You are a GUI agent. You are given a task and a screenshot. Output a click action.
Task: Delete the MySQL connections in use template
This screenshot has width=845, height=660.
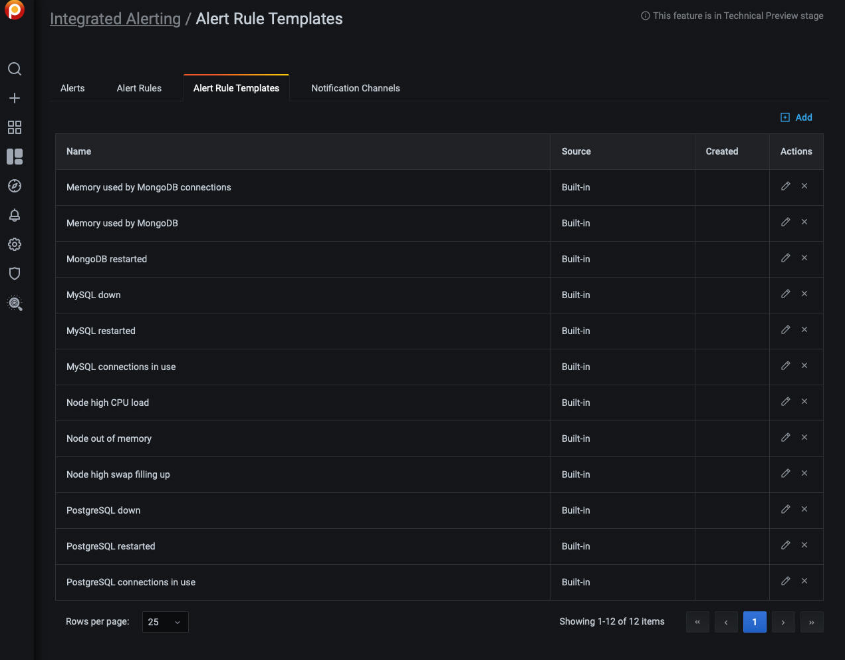click(804, 366)
